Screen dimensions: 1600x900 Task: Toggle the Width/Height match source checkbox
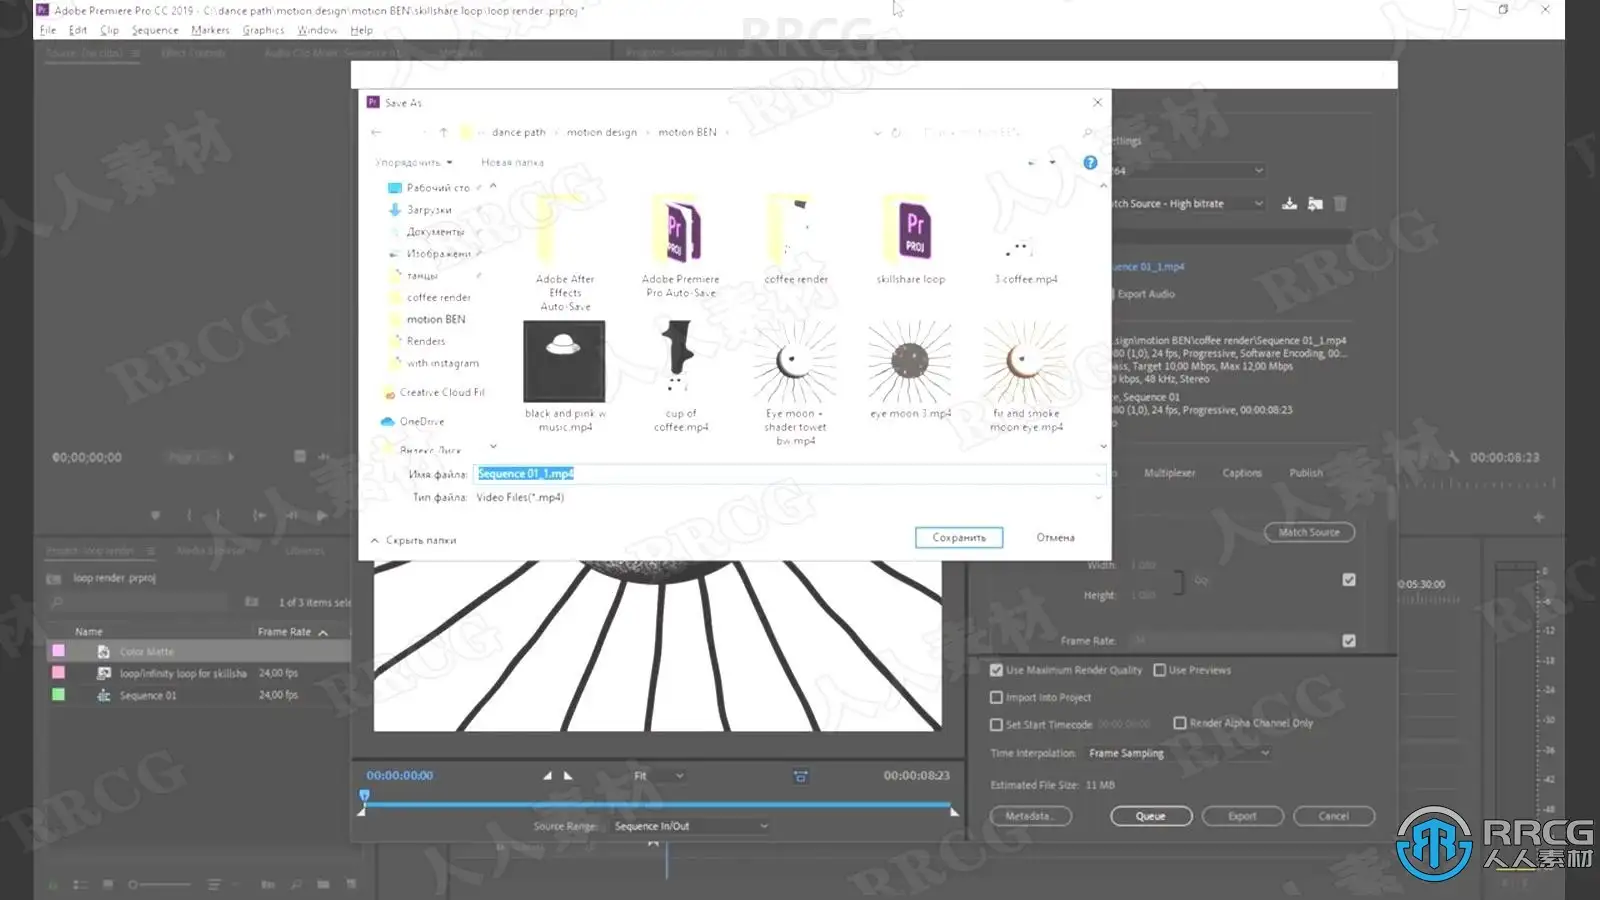coord(1349,580)
